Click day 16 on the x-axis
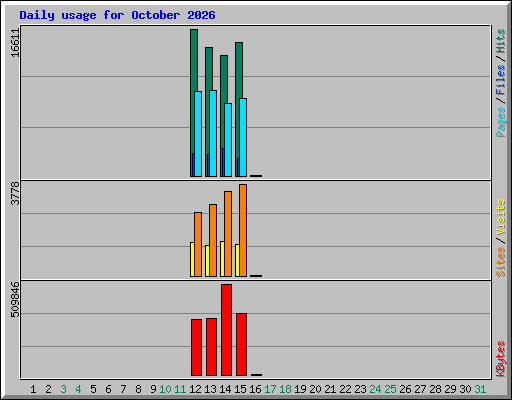Image resolution: width=512 pixels, height=400 pixels. [255, 389]
